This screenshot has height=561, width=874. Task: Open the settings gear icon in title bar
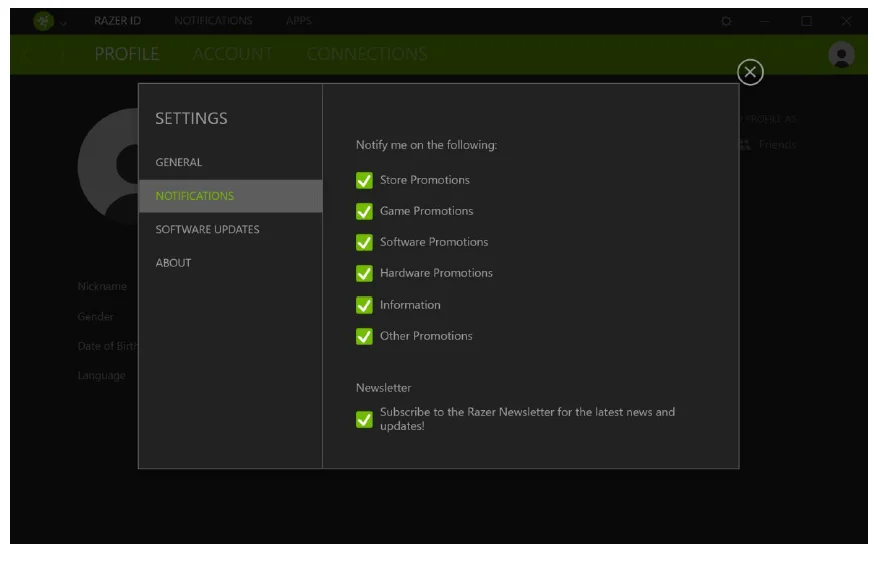point(726,21)
